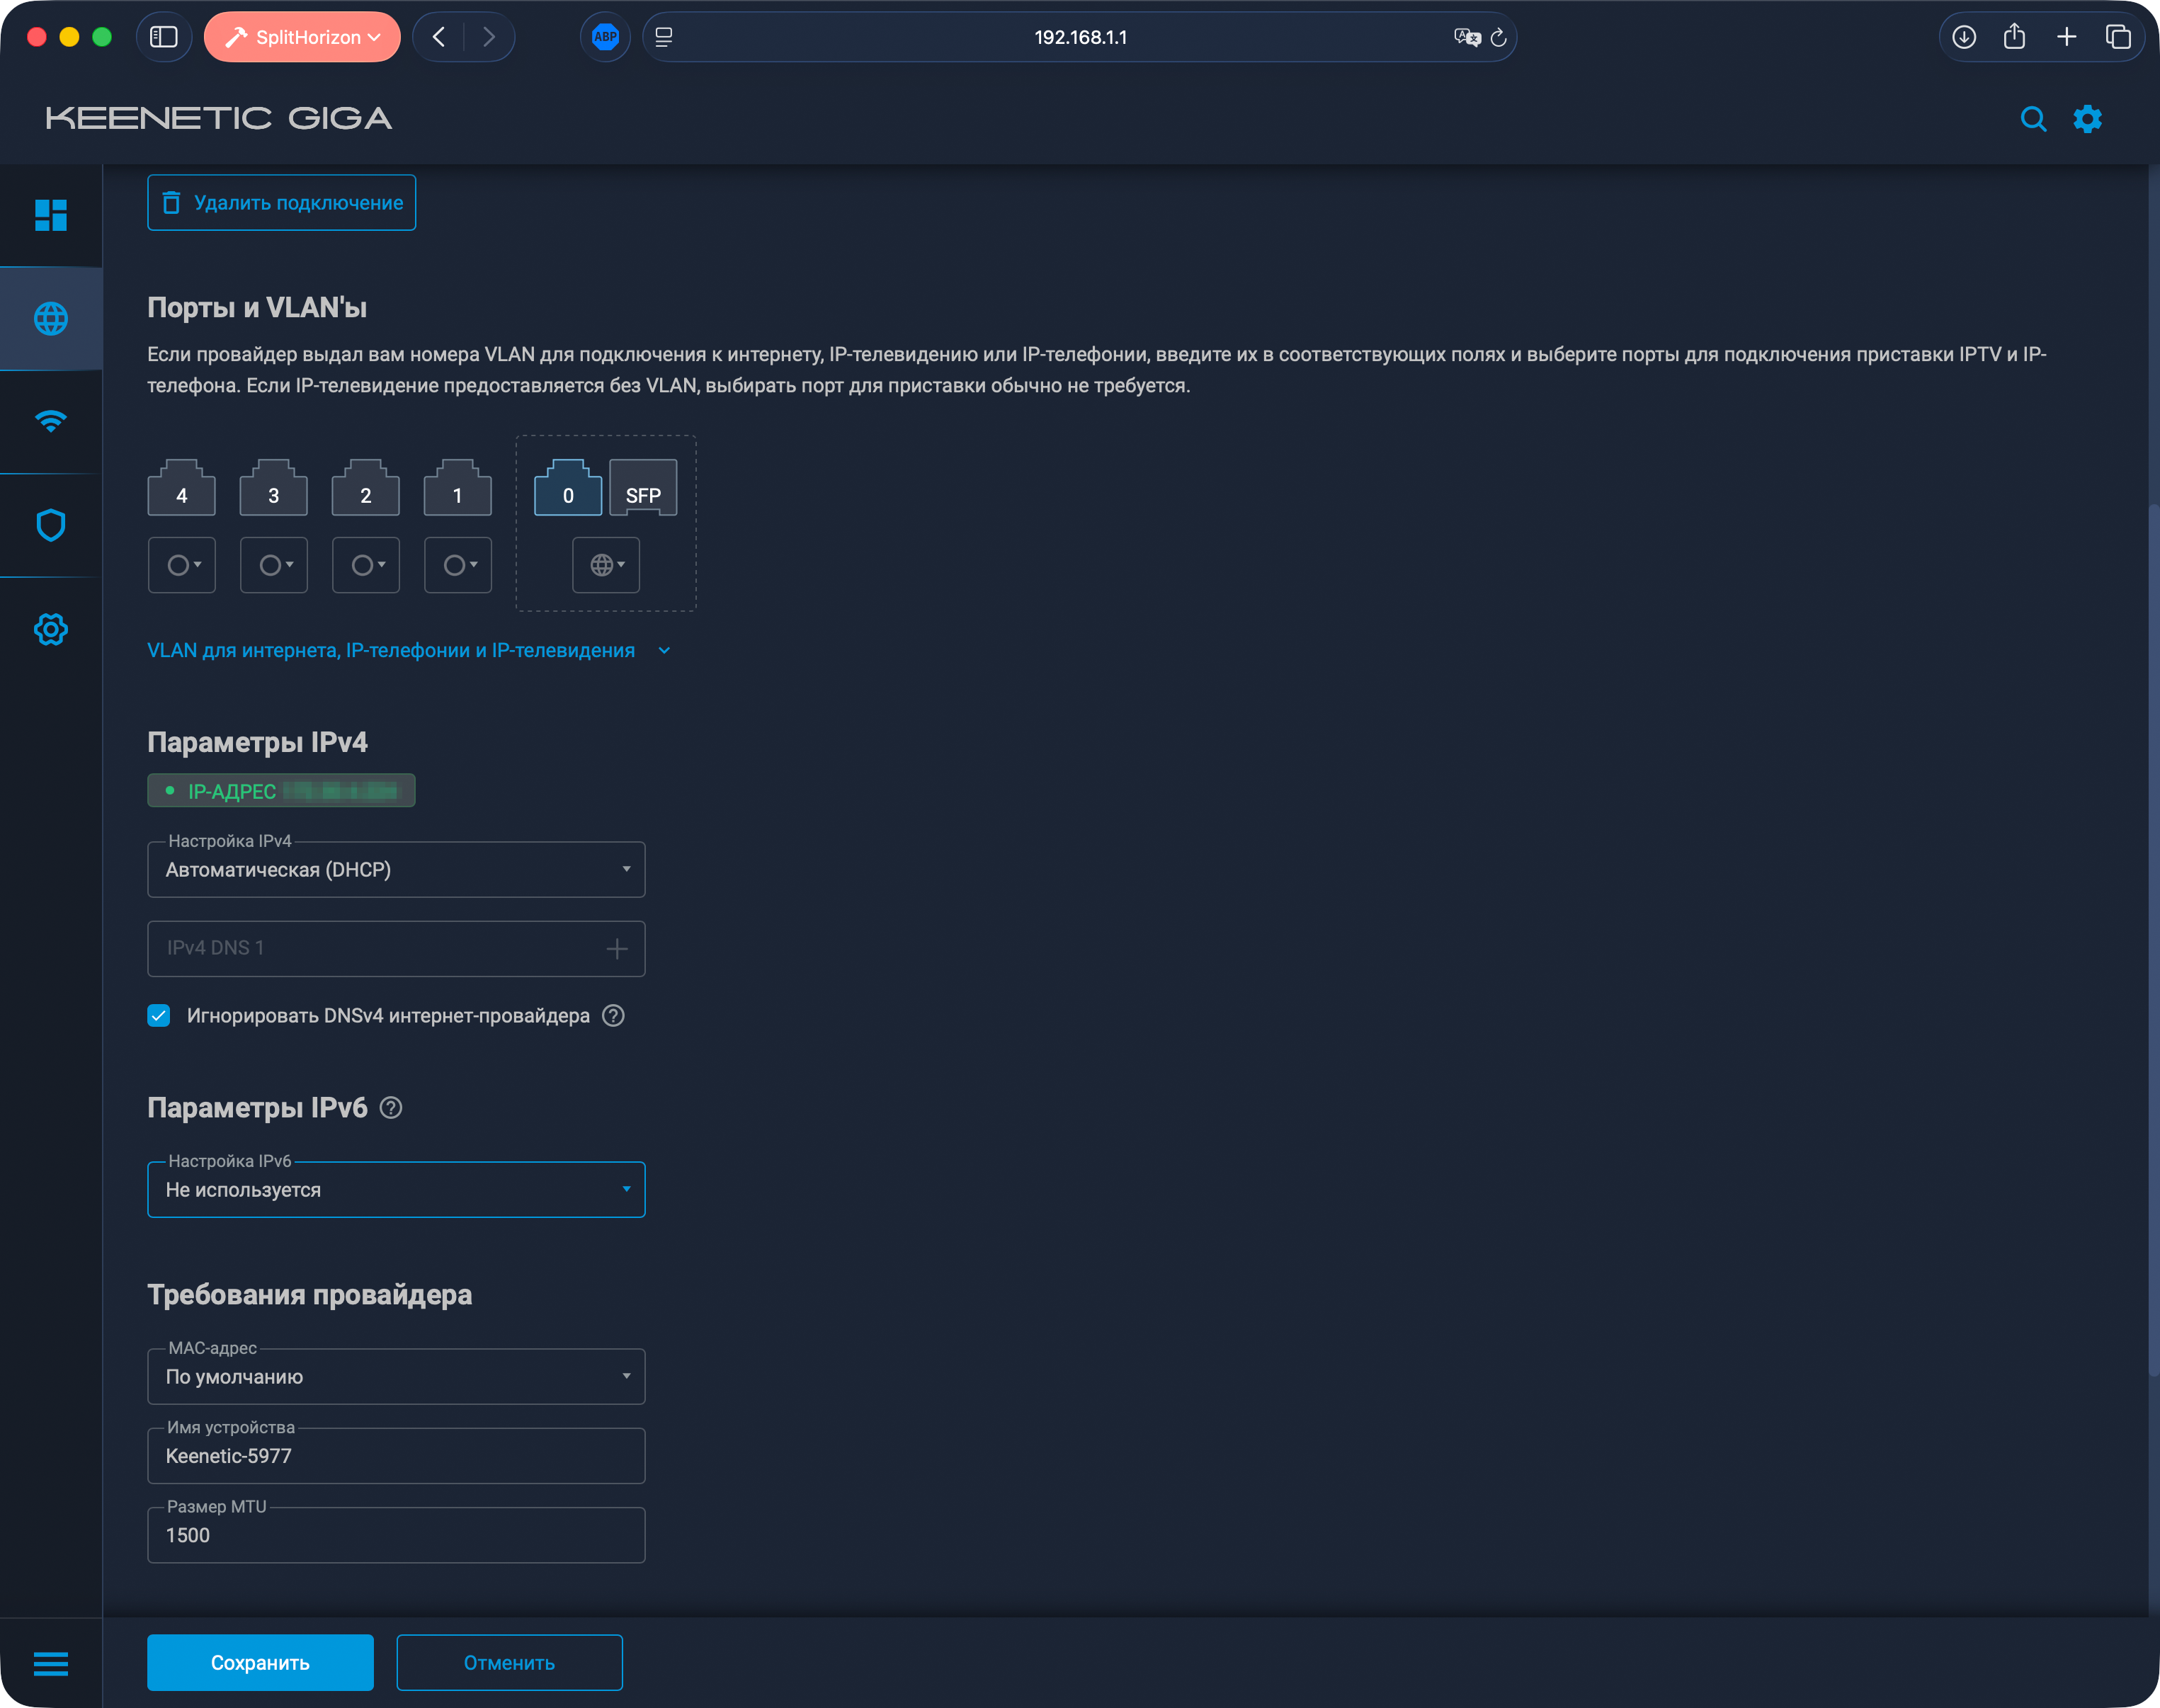Click Отменить button
The image size is (2160, 1708).
pos(509,1662)
